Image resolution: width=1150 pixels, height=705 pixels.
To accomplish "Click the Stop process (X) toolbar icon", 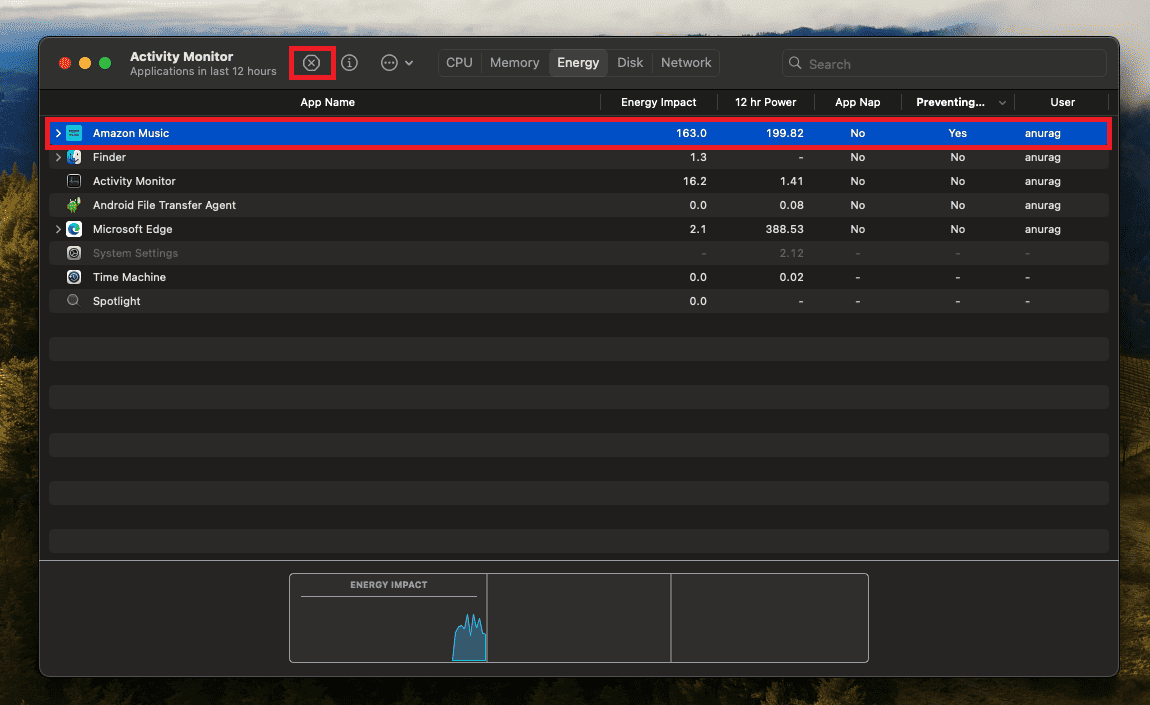I will click(x=312, y=63).
